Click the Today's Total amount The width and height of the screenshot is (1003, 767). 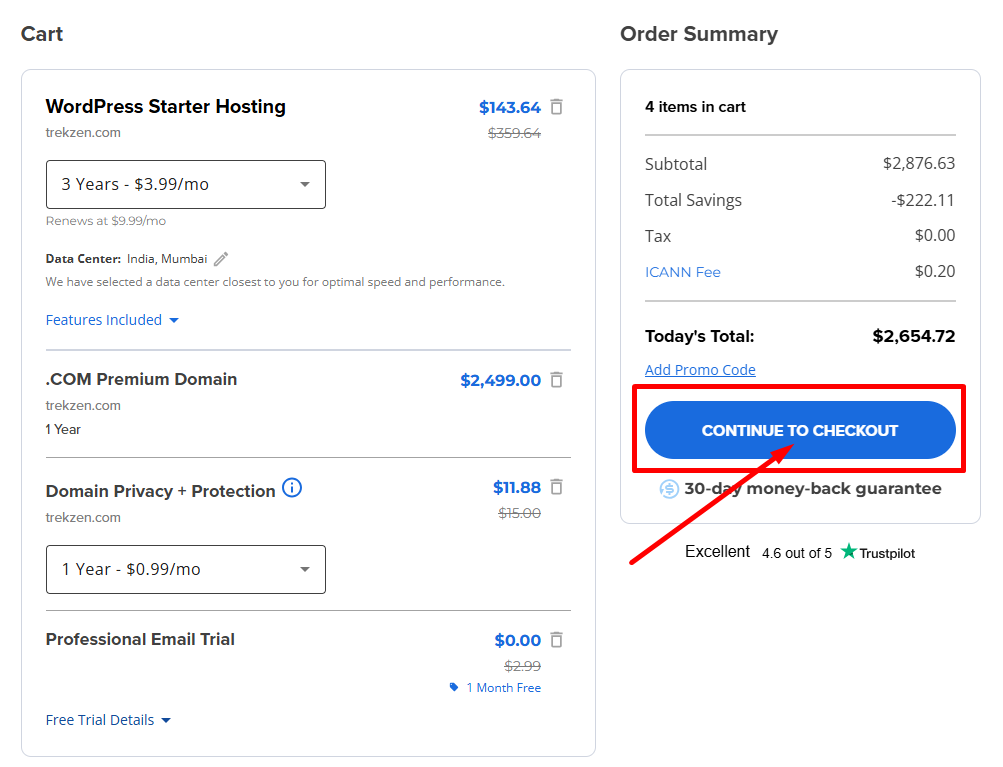coord(913,336)
